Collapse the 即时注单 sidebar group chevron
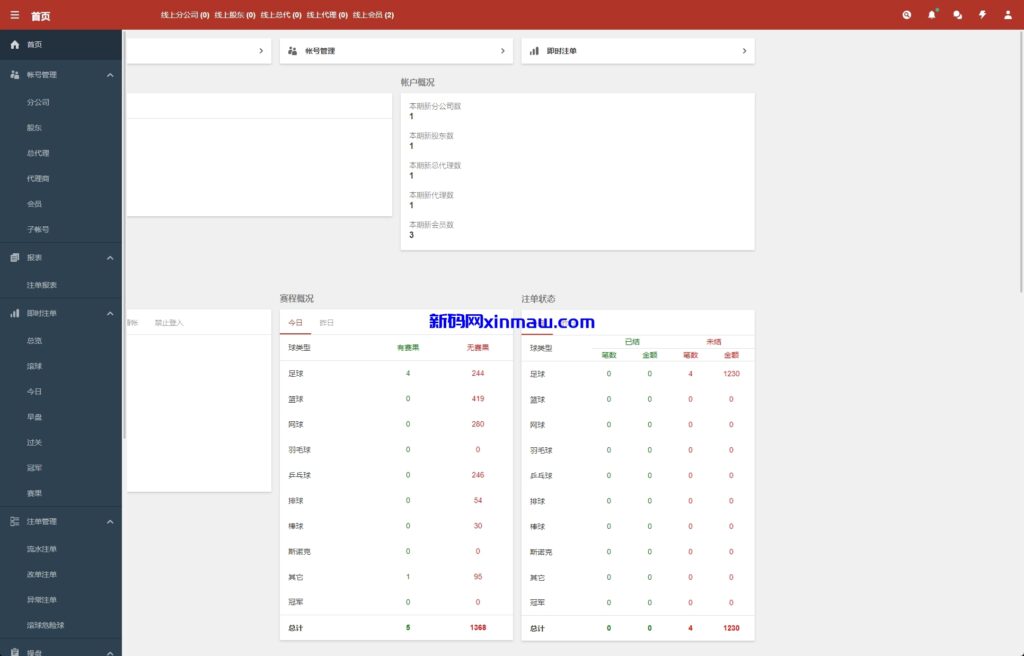This screenshot has width=1024, height=656. [110, 313]
